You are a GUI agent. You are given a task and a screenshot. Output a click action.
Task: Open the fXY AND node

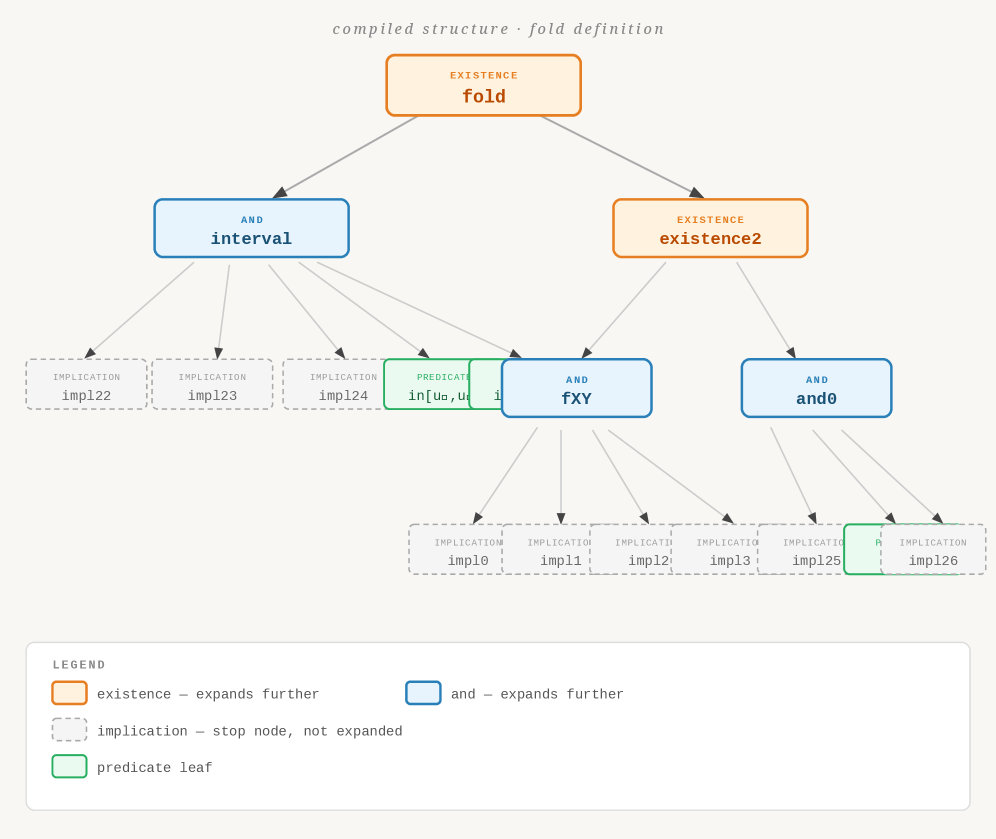(576, 389)
